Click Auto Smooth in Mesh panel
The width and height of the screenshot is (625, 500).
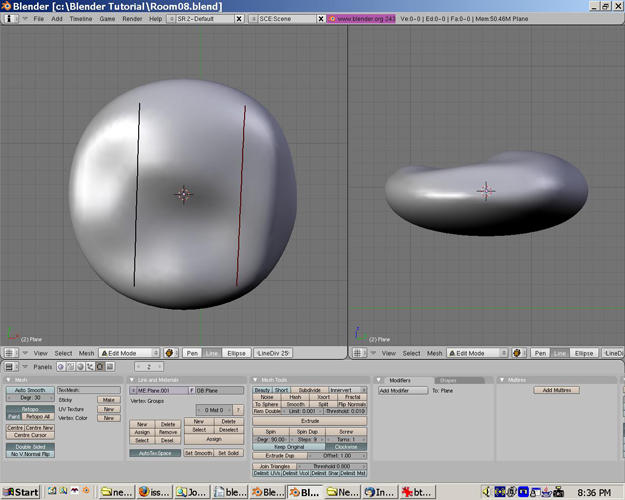point(31,390)
